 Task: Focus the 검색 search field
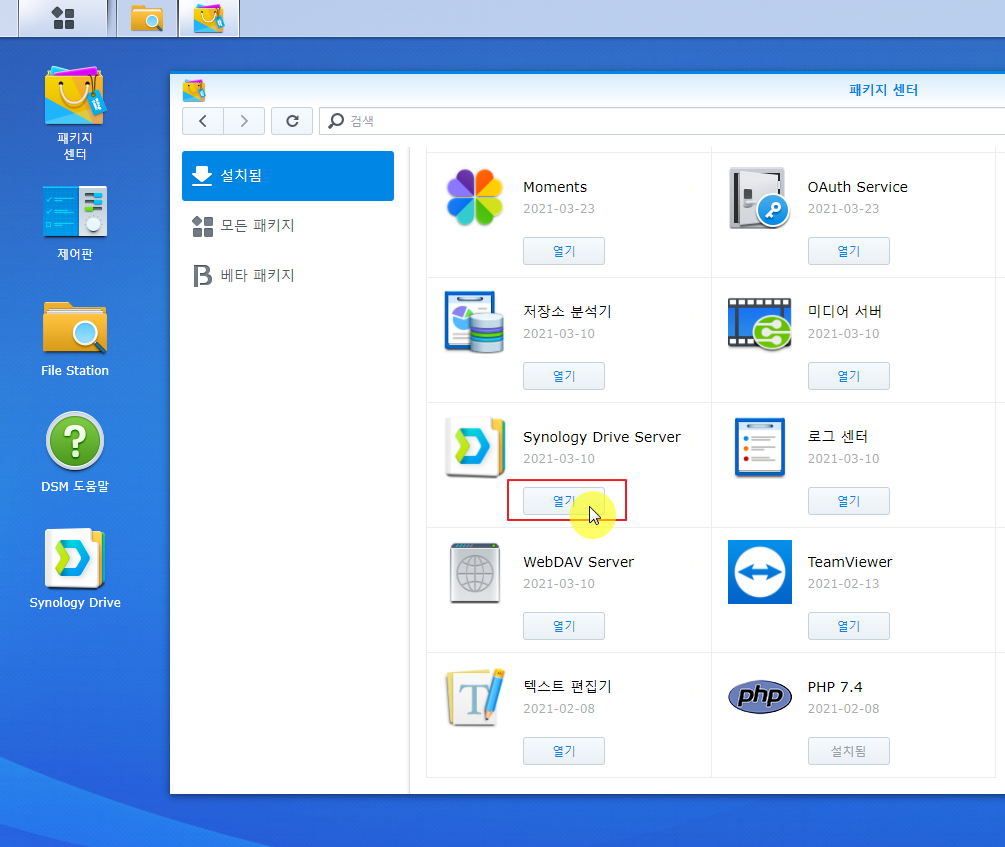pos(662,121)
